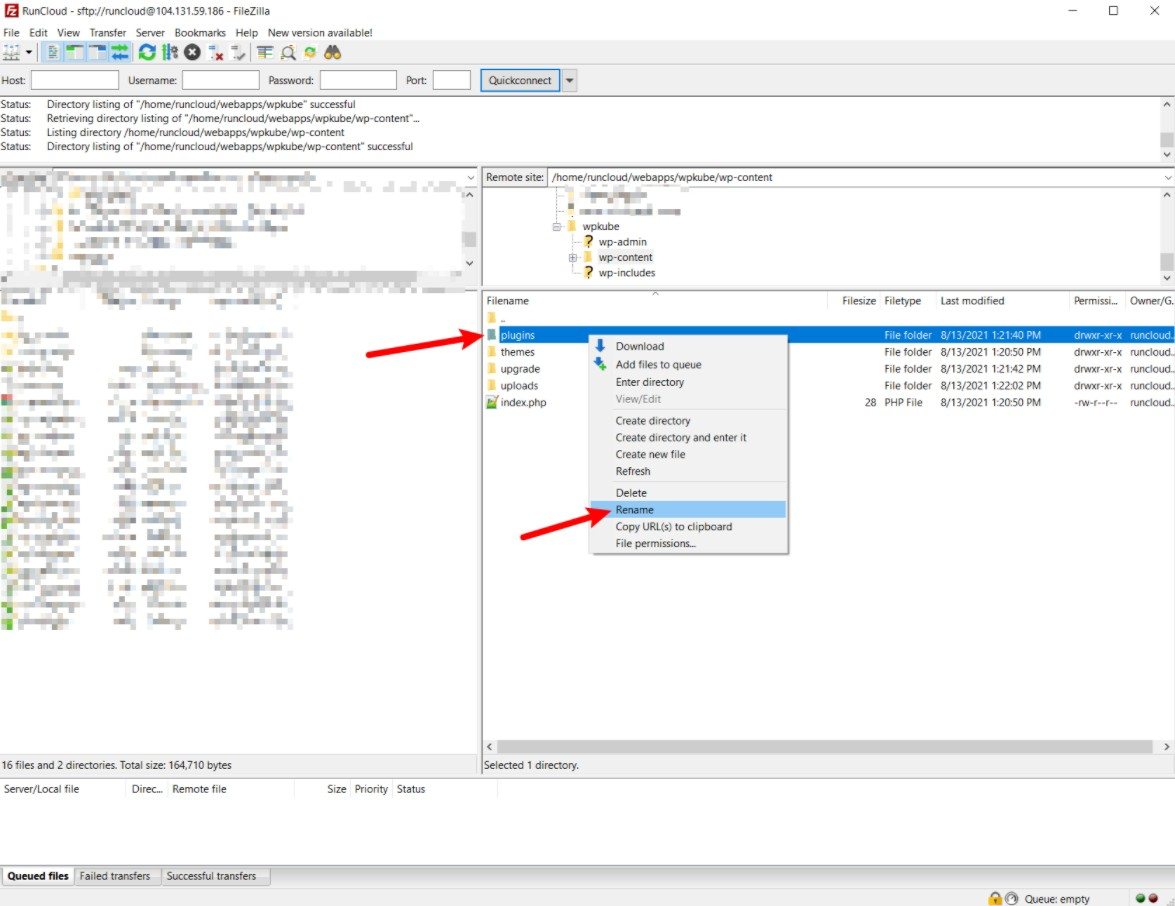Click the Password input field
The image size is (1175, 906).
(x=358, y=80)
